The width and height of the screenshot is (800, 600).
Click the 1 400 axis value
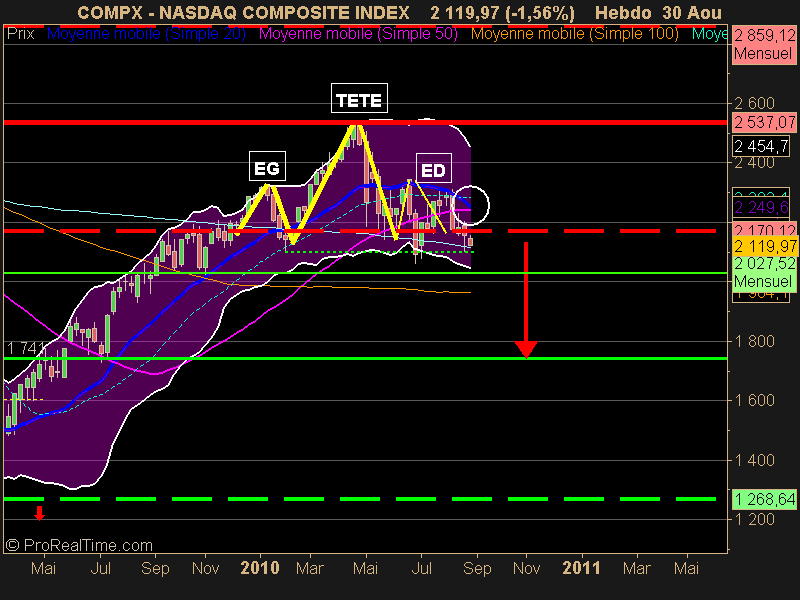click(754, 460)
